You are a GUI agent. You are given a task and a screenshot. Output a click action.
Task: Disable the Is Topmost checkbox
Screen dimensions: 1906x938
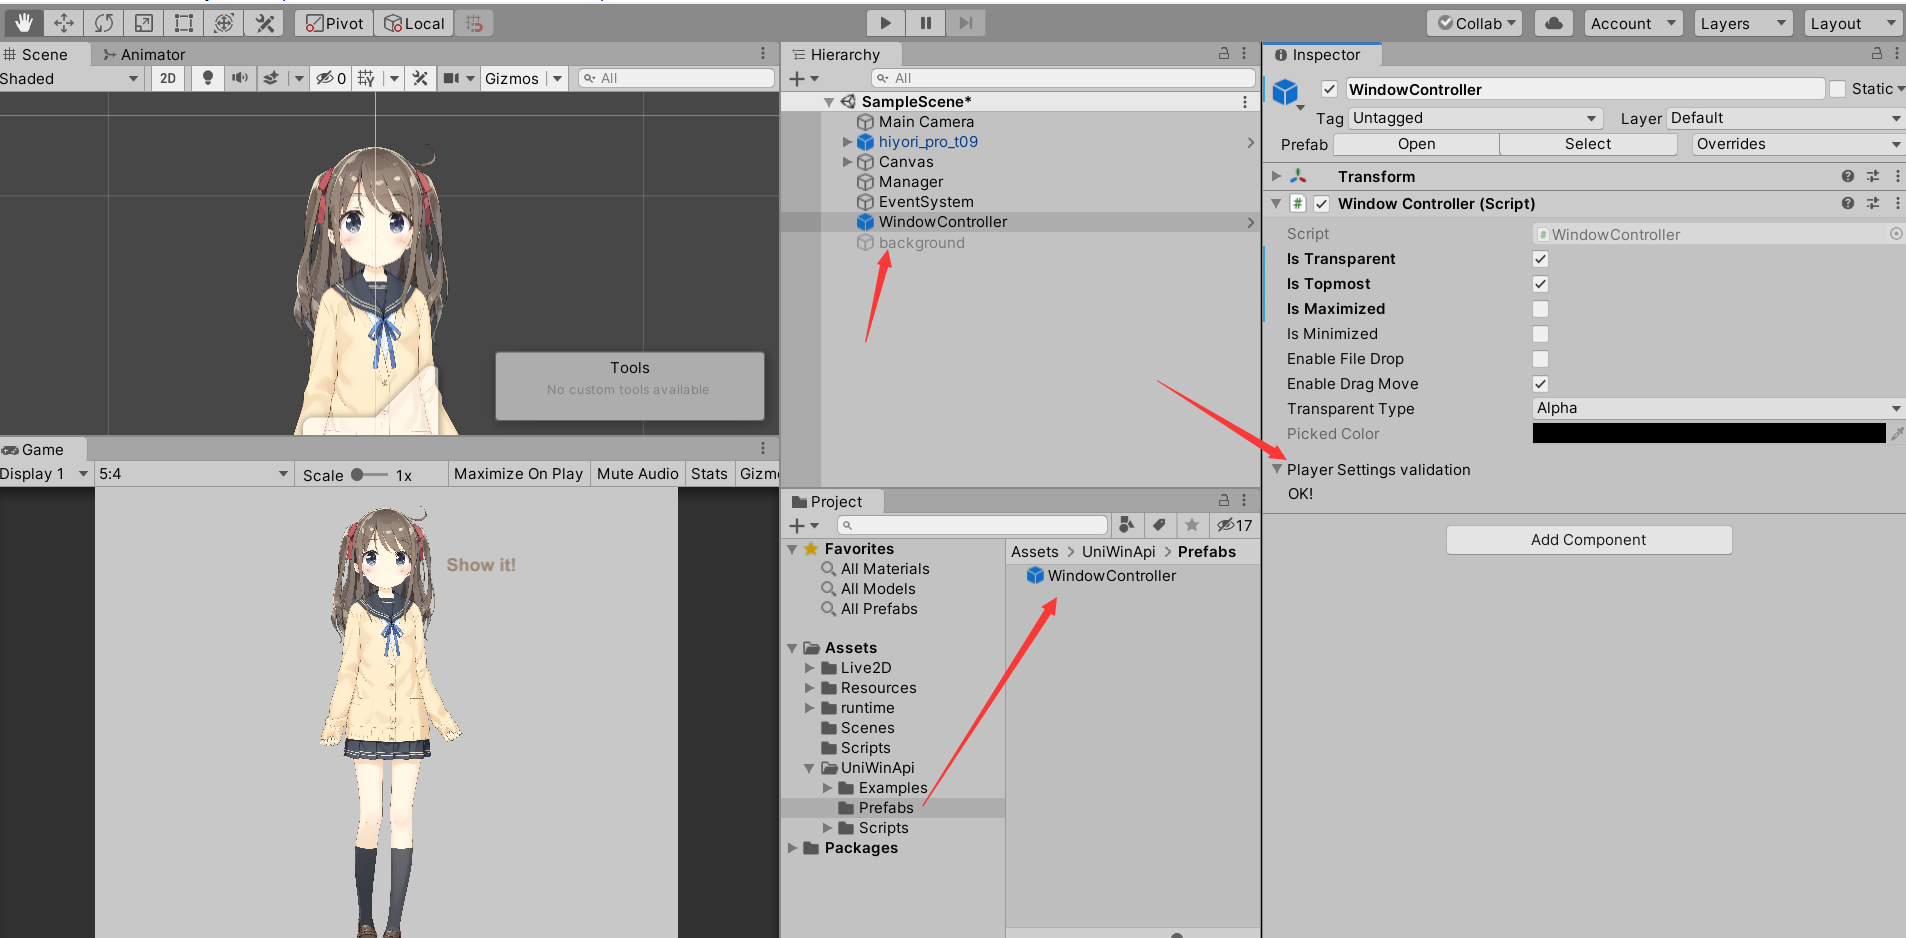(1539, 283)
